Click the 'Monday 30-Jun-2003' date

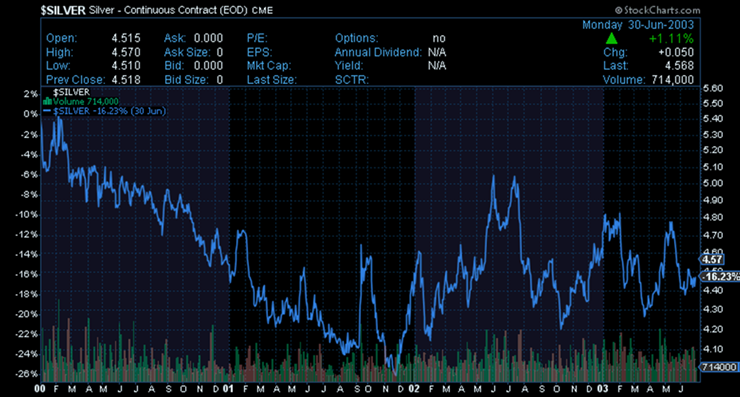coord(638,25)
